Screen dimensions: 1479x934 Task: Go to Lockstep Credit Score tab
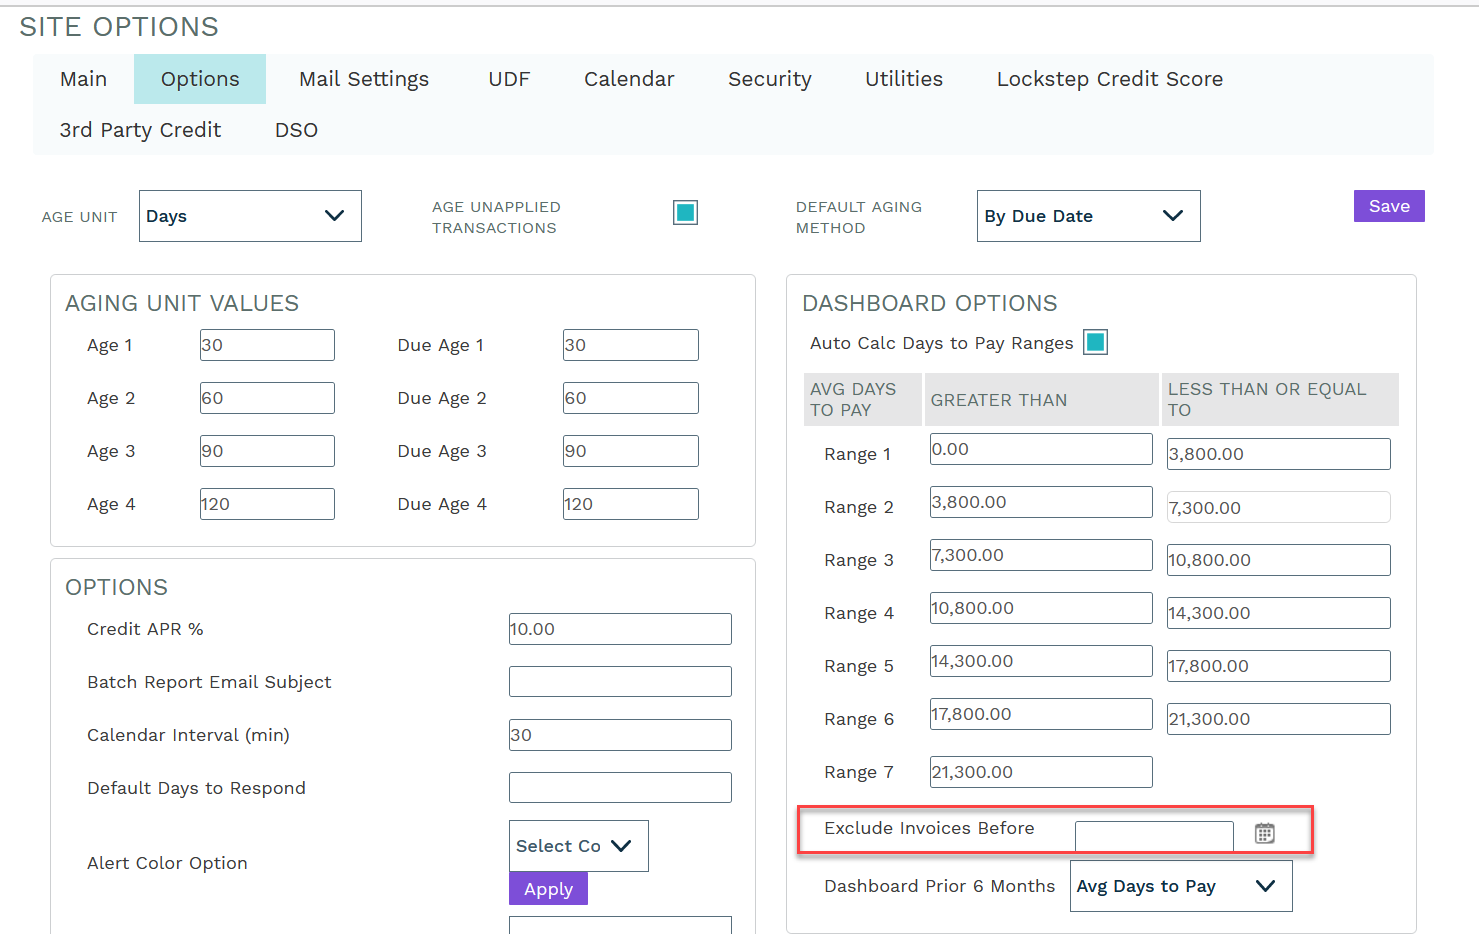coord(1109,79)
